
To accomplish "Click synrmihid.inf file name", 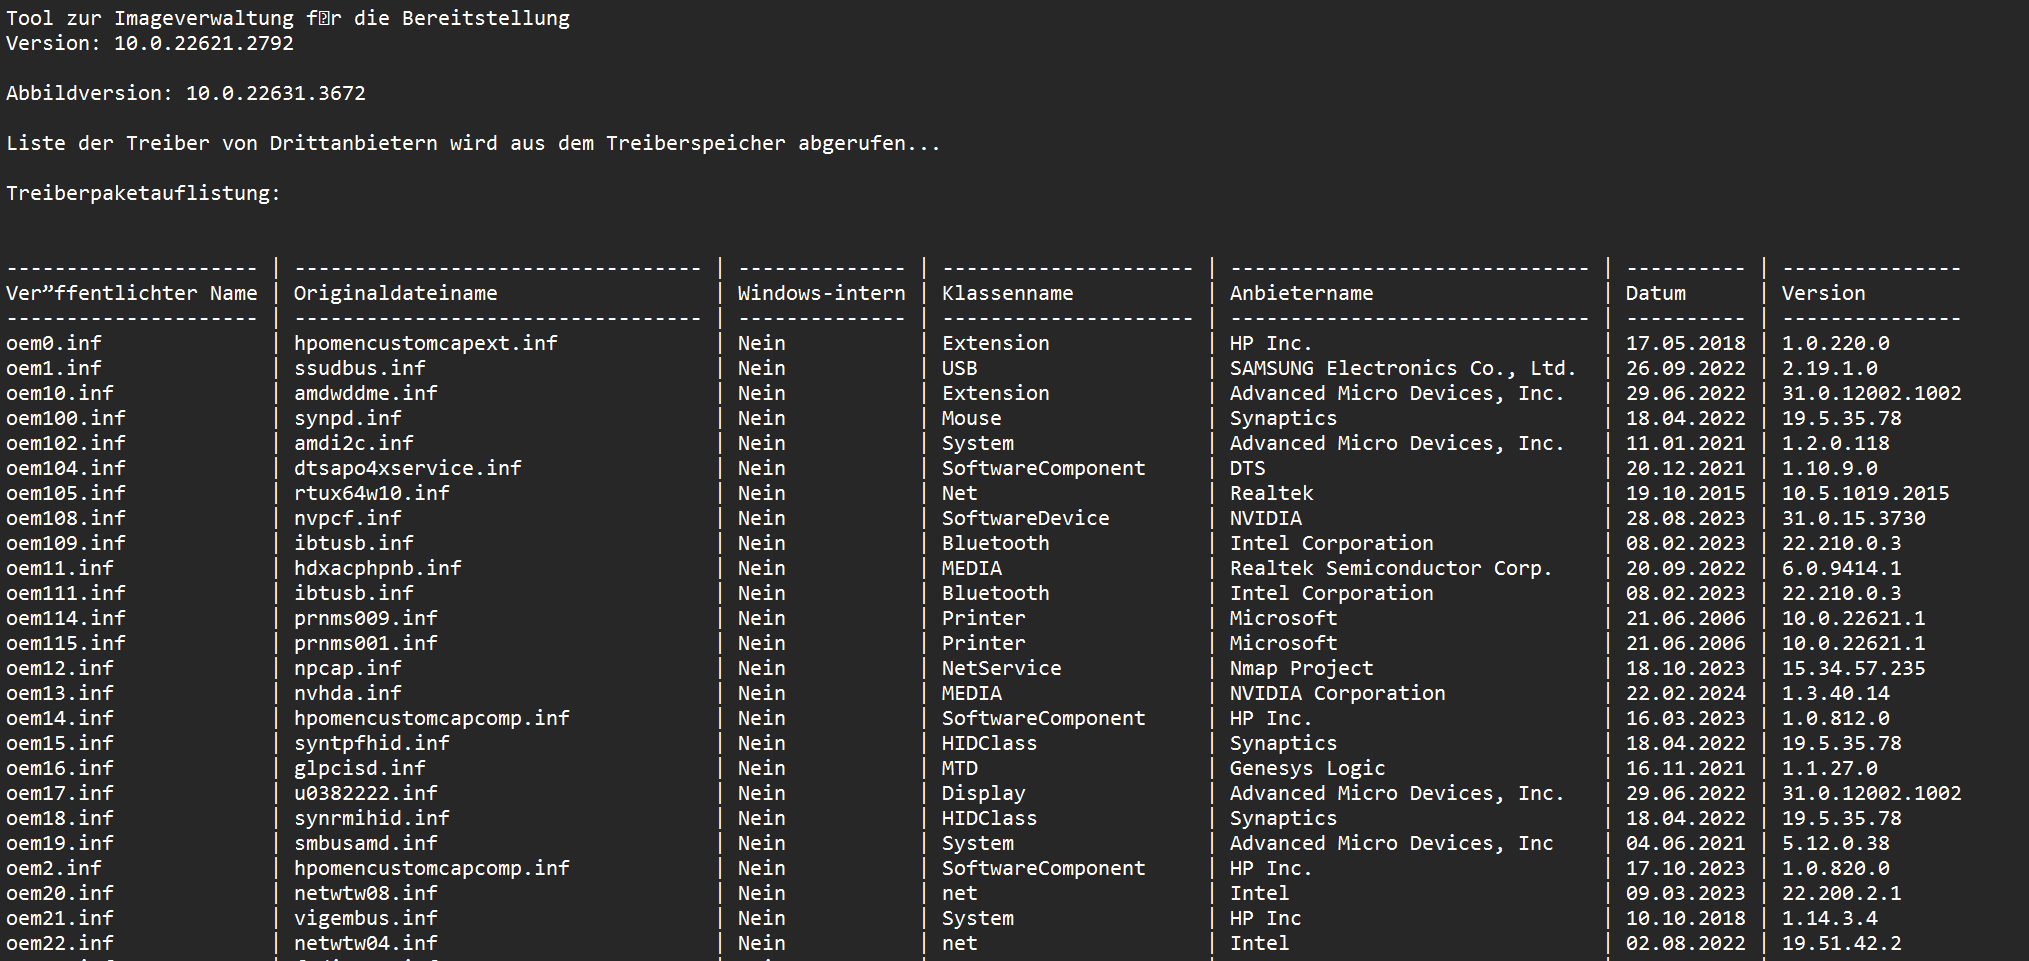I will tap(371, 818).
